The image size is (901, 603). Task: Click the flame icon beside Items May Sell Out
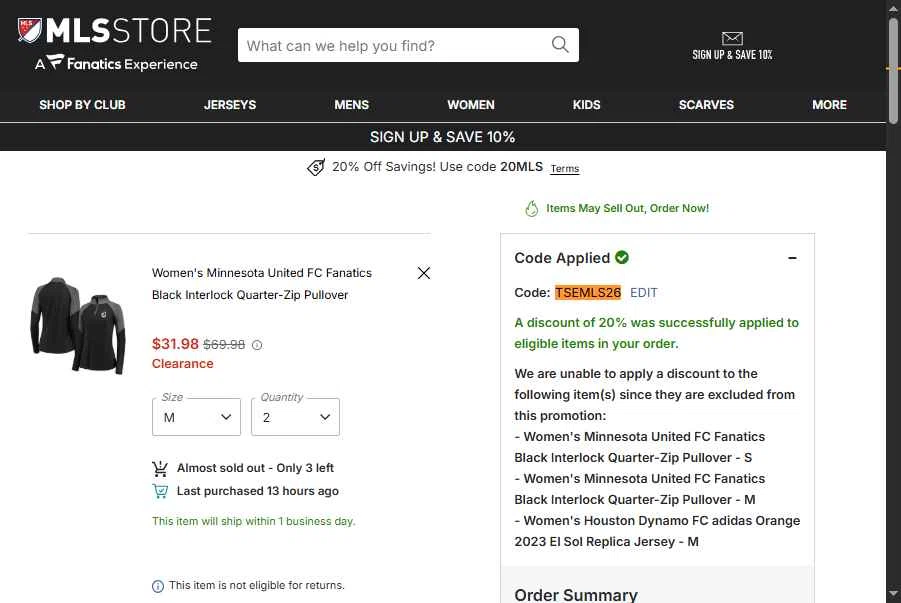[x=532, y=209]
